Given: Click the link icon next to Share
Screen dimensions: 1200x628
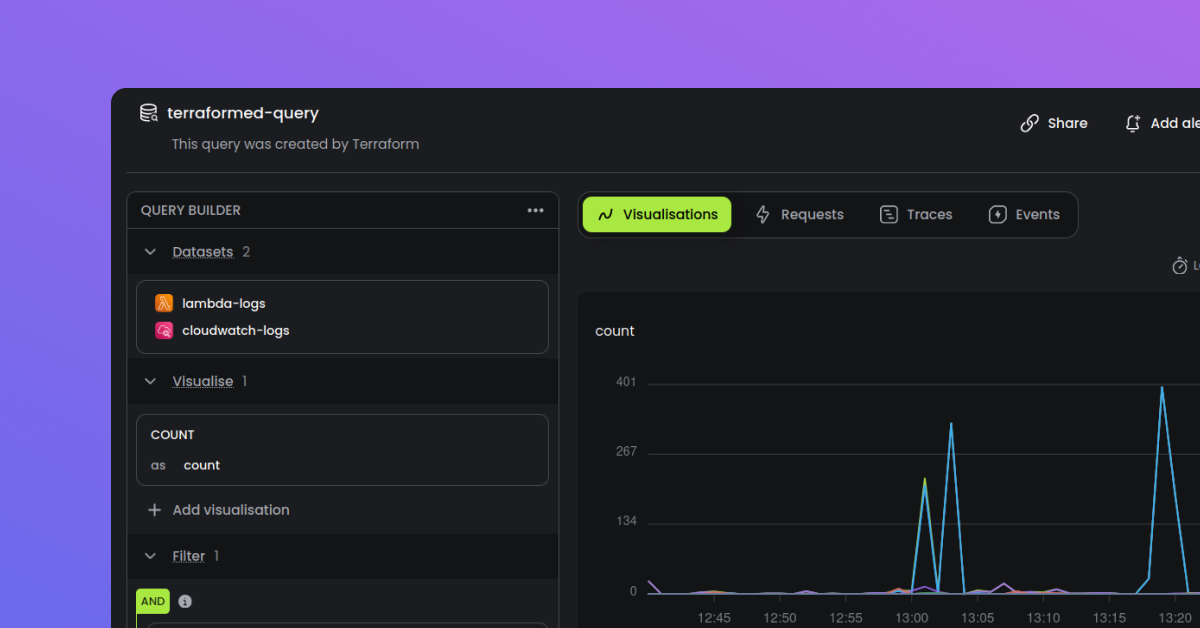Looking at the screenshot, I should pyautogui.click(x=1029, y=122).
